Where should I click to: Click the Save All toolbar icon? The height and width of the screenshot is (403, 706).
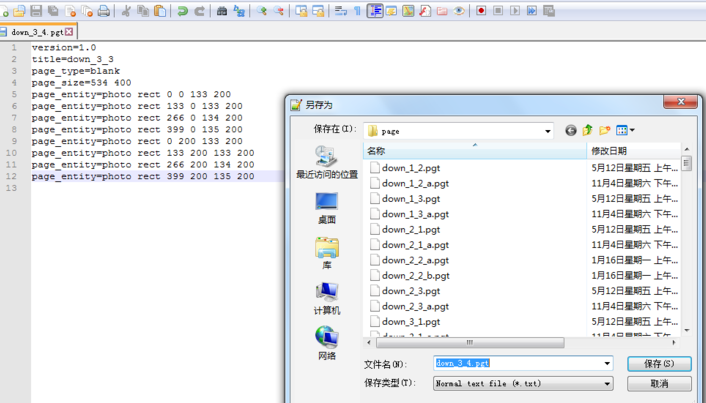click(x=53, y=11)
